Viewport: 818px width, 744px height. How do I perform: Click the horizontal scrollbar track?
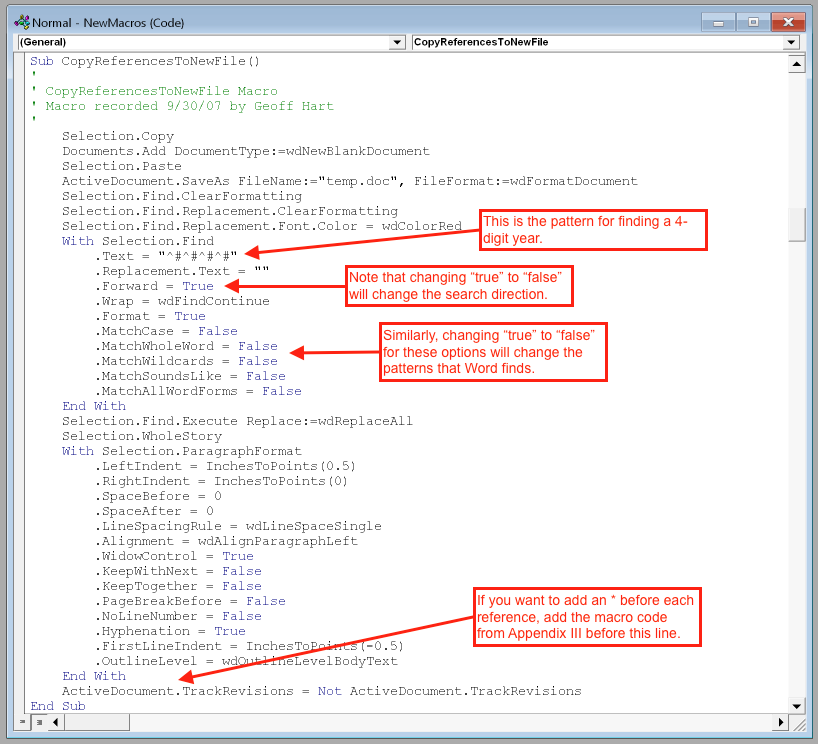click(x=400, y=721)
